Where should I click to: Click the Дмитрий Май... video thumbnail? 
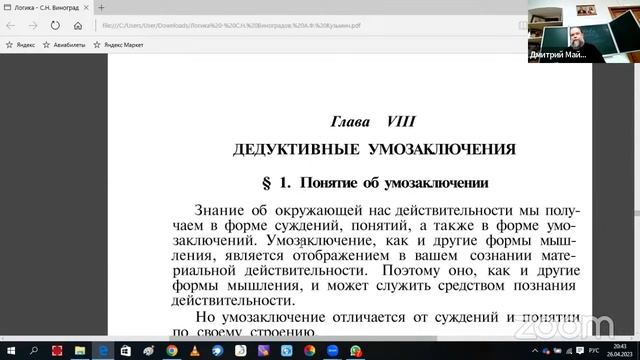click(584, 31)
